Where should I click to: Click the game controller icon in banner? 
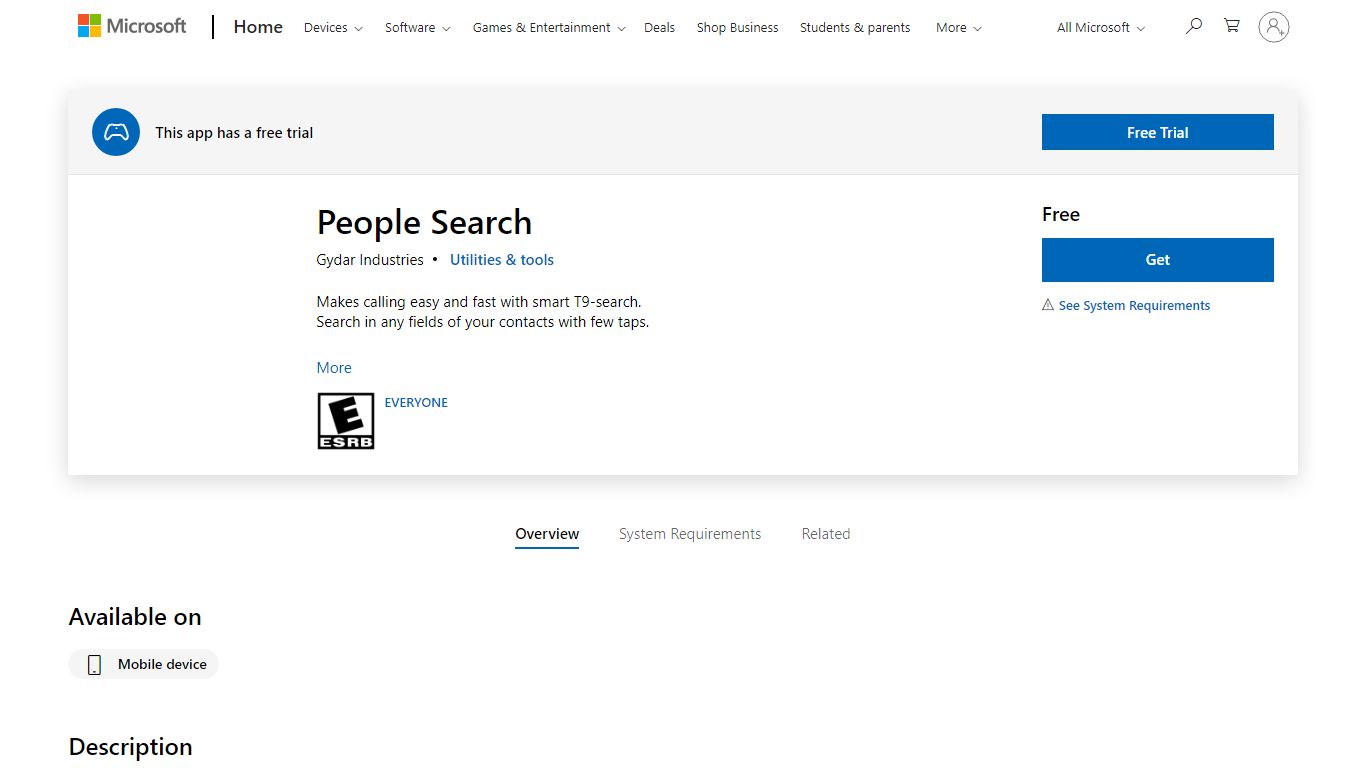116,132
